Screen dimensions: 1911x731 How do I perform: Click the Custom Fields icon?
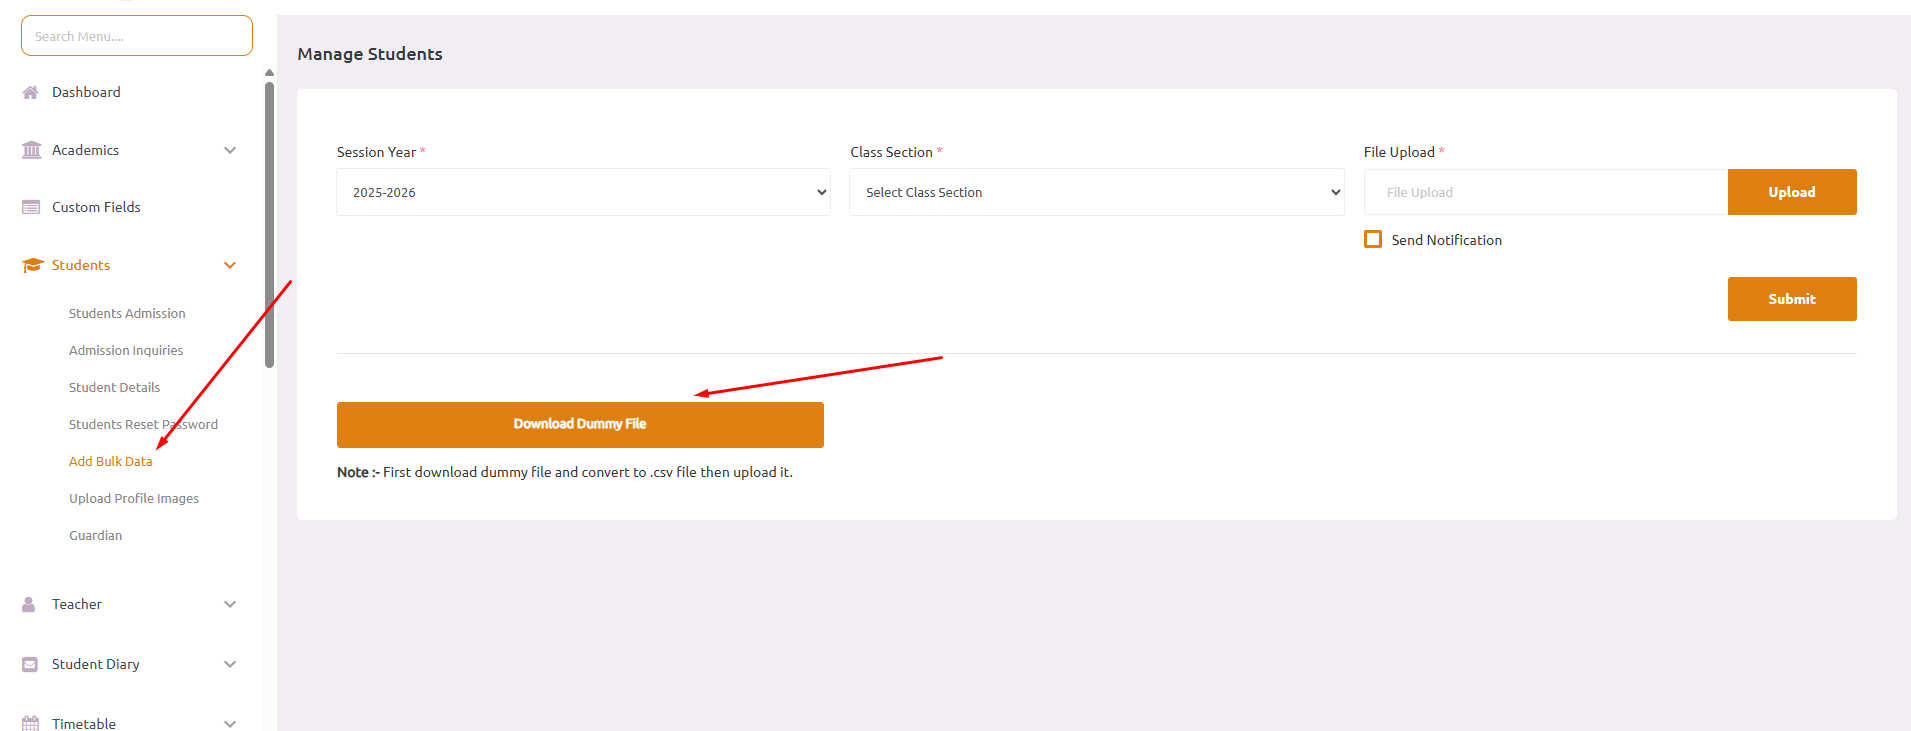point(31,207)
